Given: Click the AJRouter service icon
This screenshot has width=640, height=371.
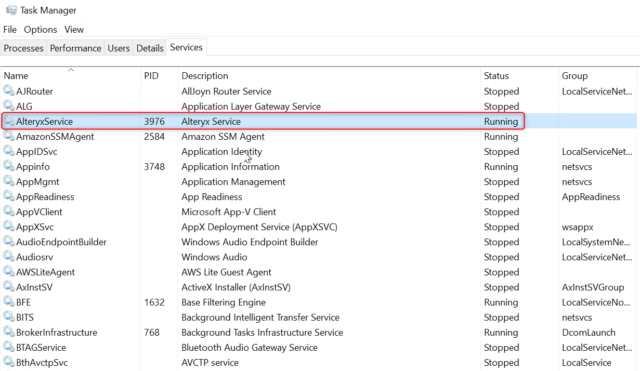Looking at the screenshot, I should (x=9, y=91).
